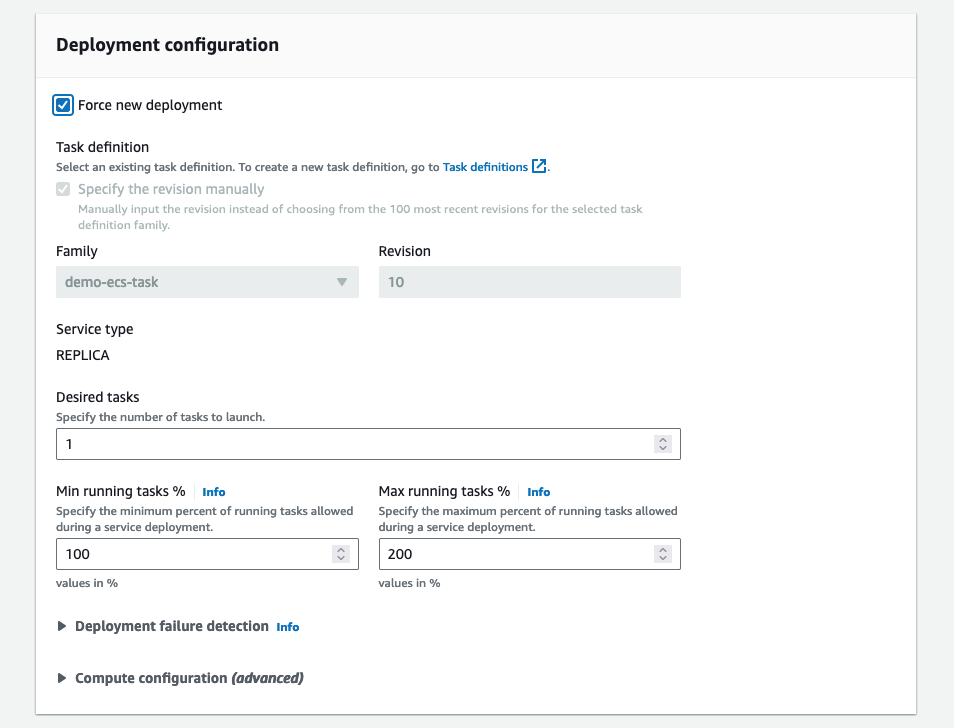Open Info for Max running tasks %

pos(539,492)
